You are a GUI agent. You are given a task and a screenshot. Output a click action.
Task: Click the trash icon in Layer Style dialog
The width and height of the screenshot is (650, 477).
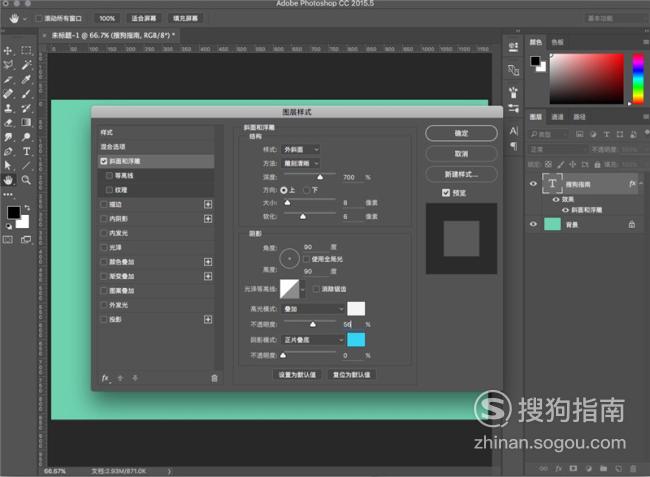point(214,378)
